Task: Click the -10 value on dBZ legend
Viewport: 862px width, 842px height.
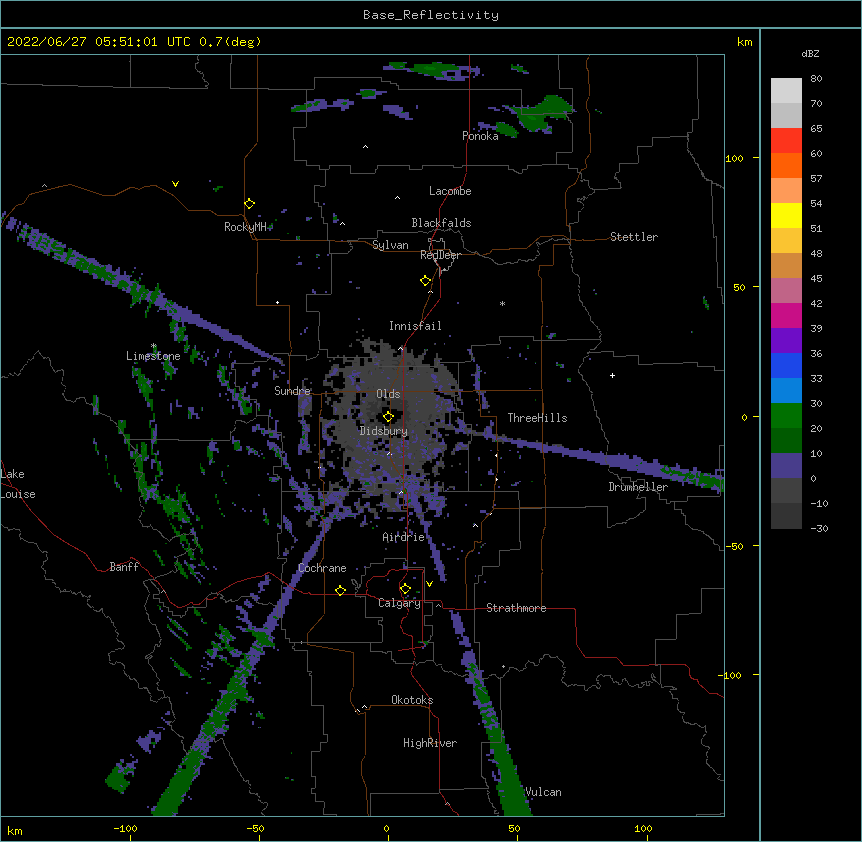Action: [x=819, y=503]
